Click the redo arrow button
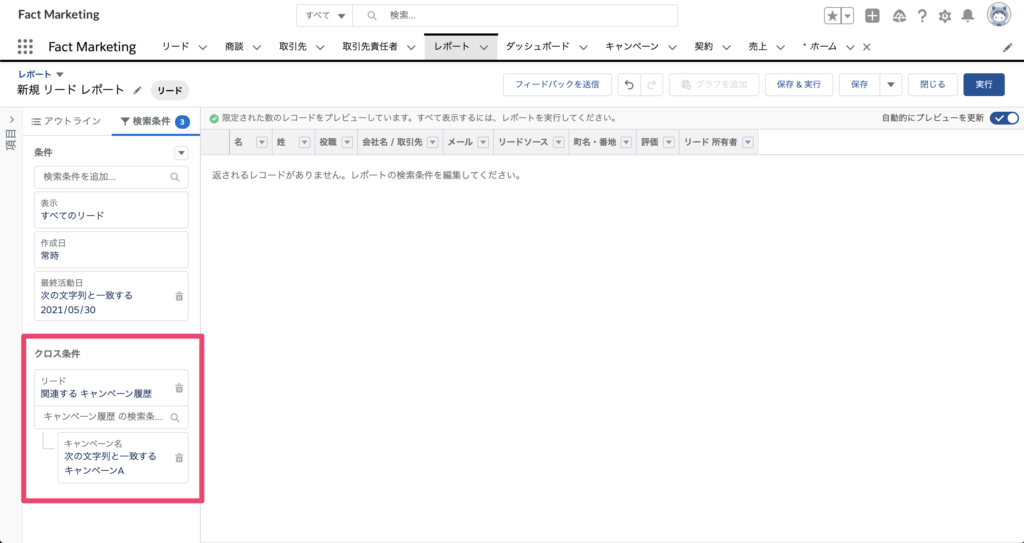 click(x=652, y=85)
